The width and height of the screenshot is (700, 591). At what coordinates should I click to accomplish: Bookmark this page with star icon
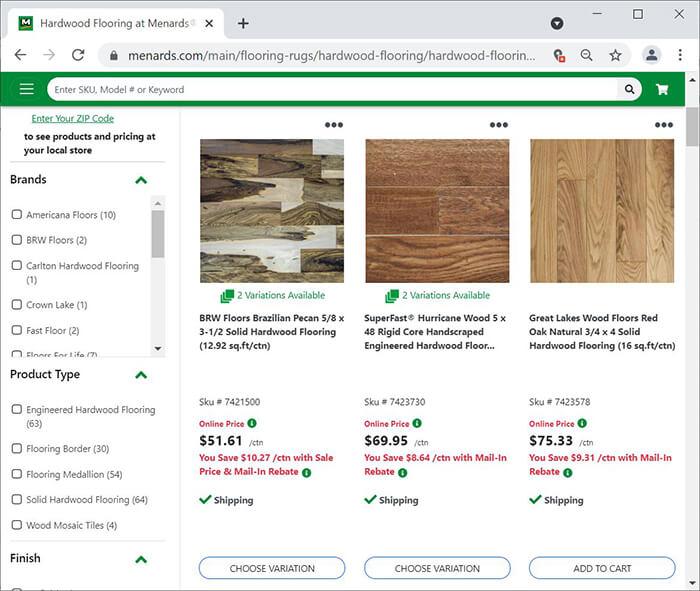(x=615, y=55)
